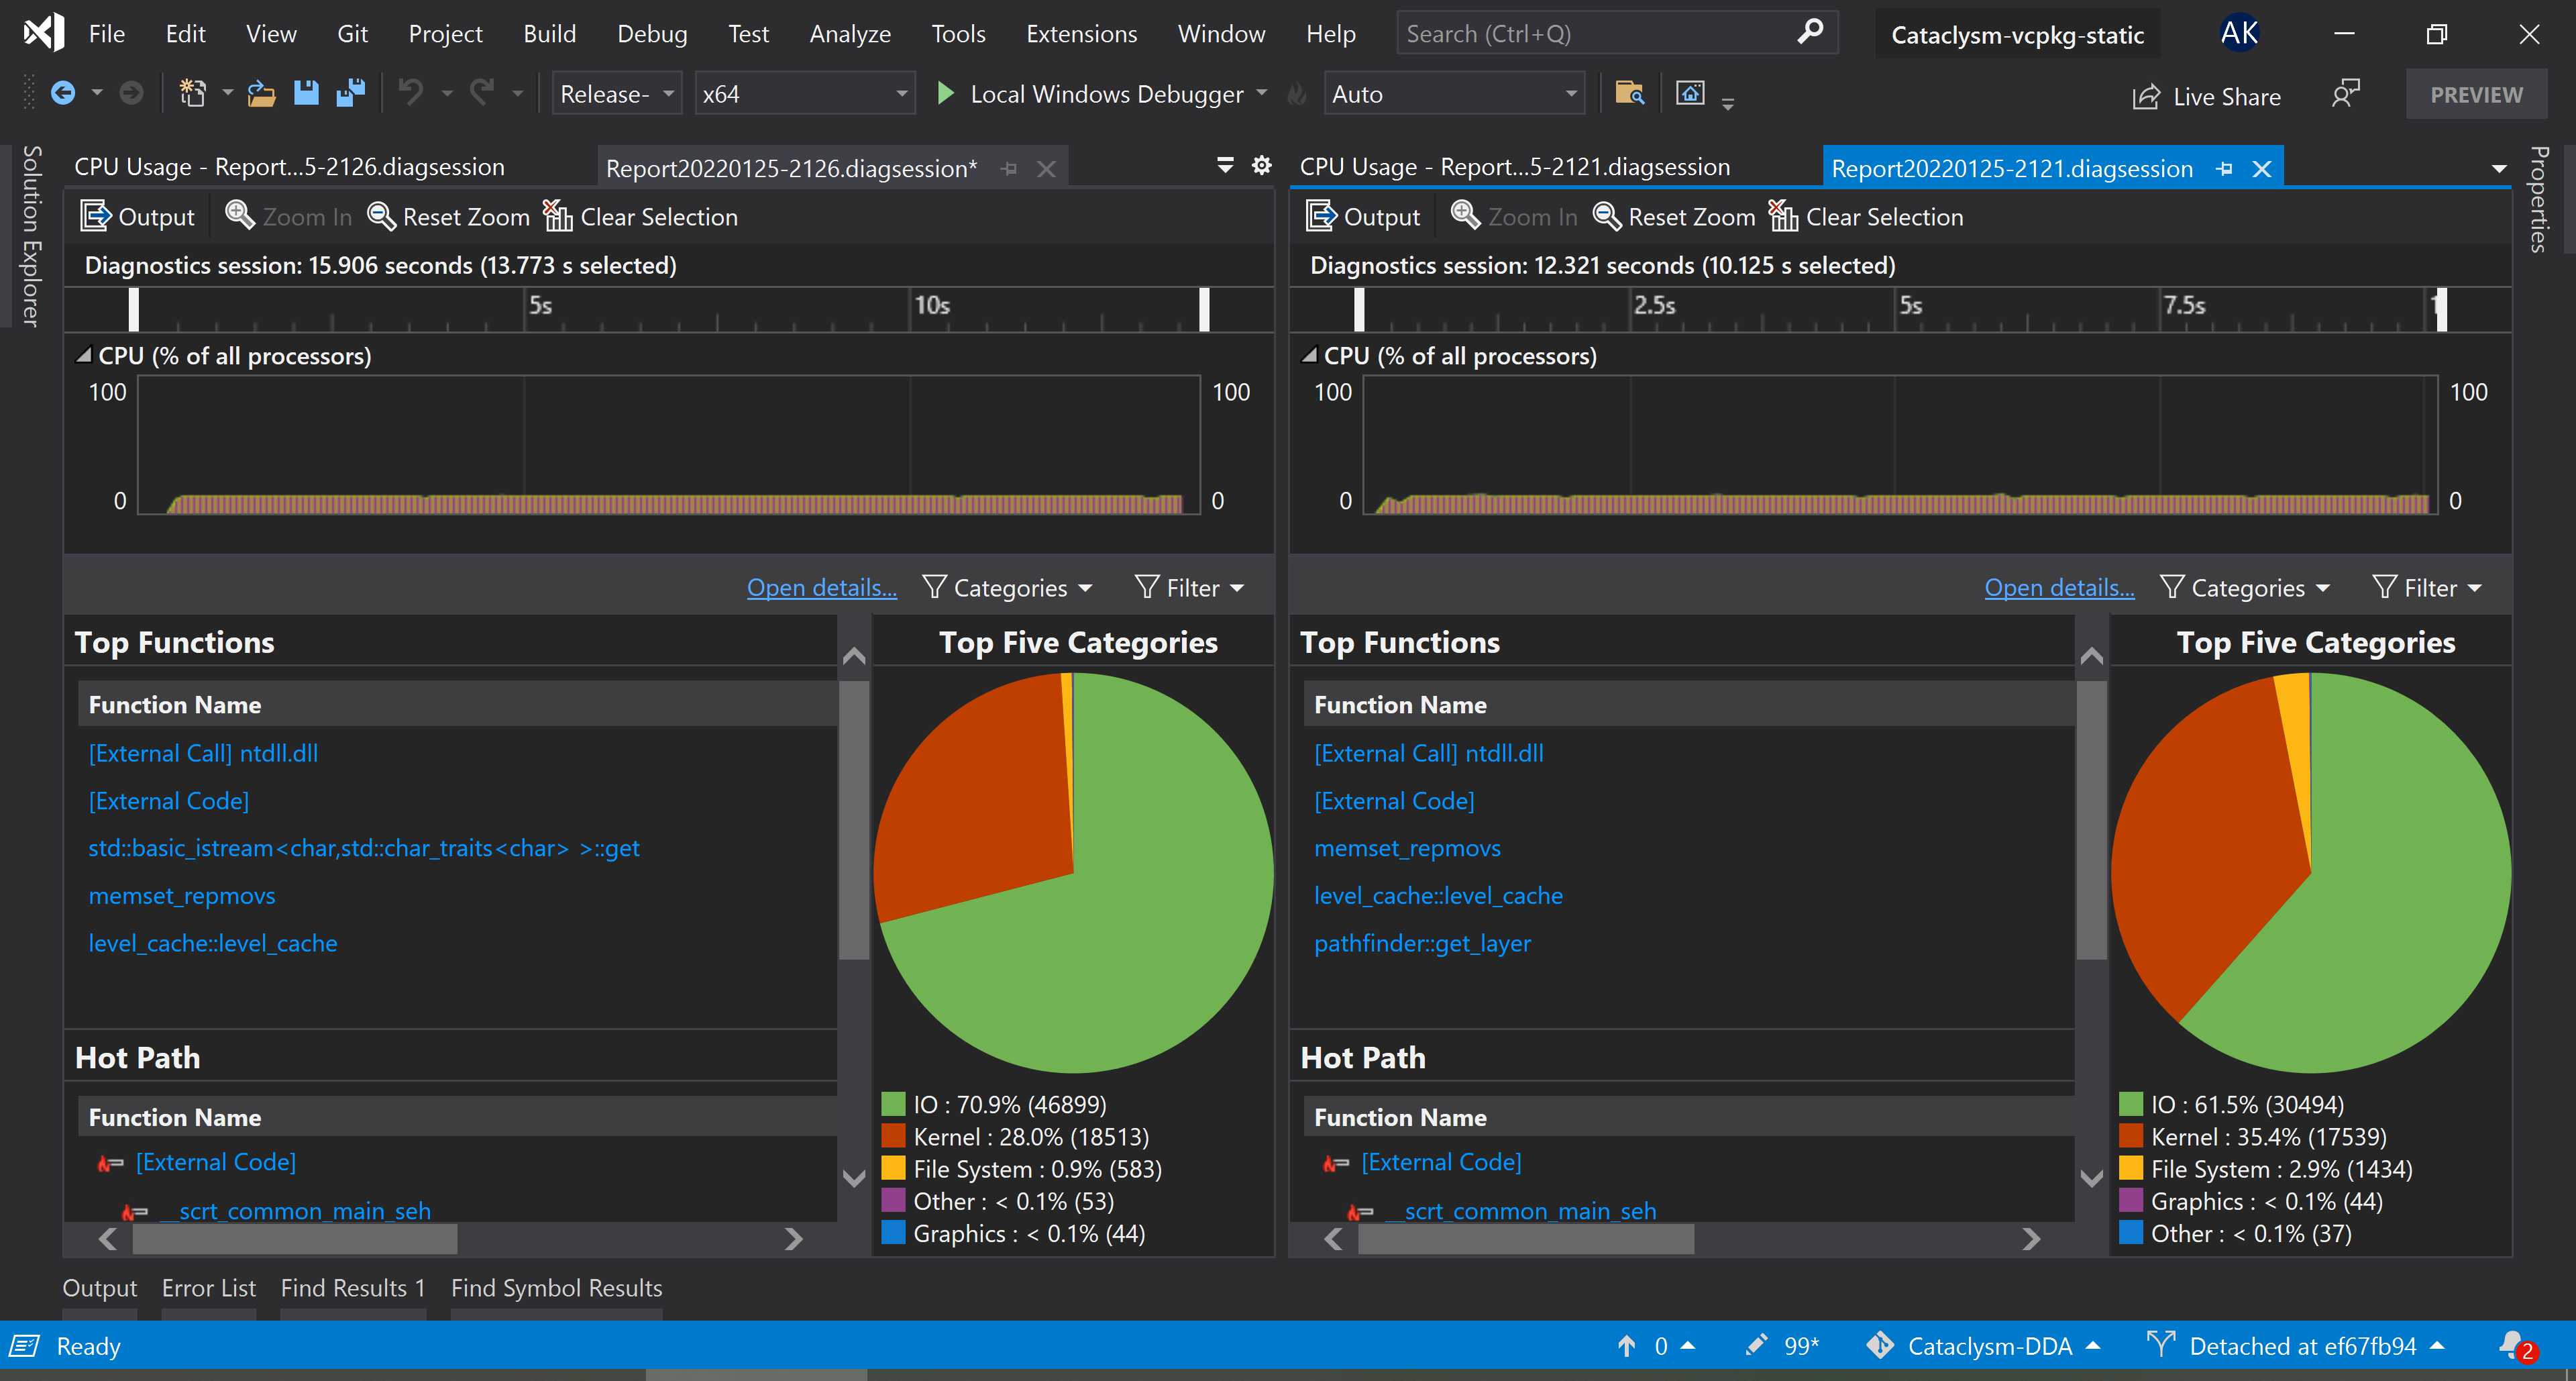Collapse the left CPU graph section
The width and height of the screenshot is (2576, 1381).
coord(84,355)
